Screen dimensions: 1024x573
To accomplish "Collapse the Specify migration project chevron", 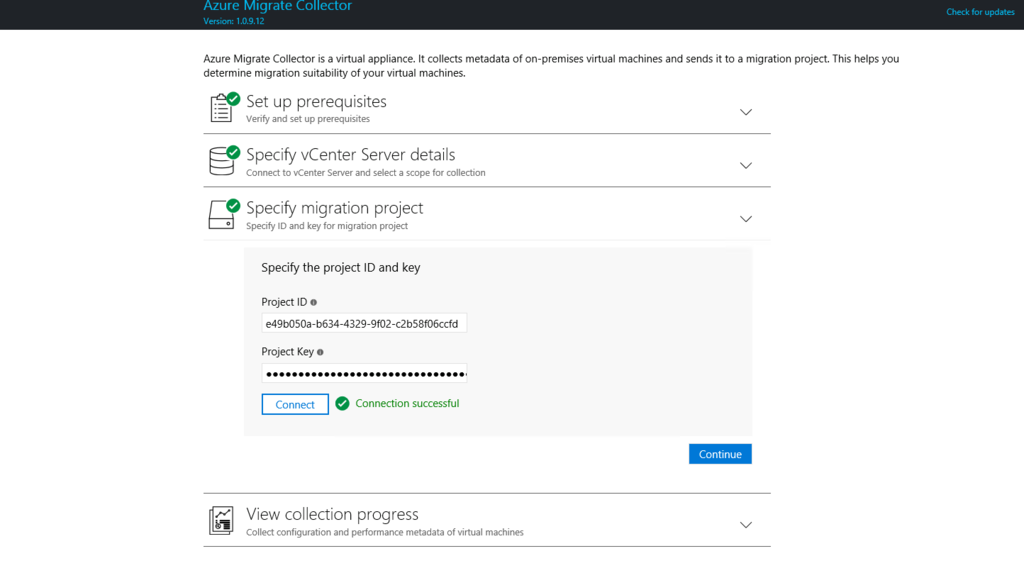I will pyautogui.click(x=746, y=220).
